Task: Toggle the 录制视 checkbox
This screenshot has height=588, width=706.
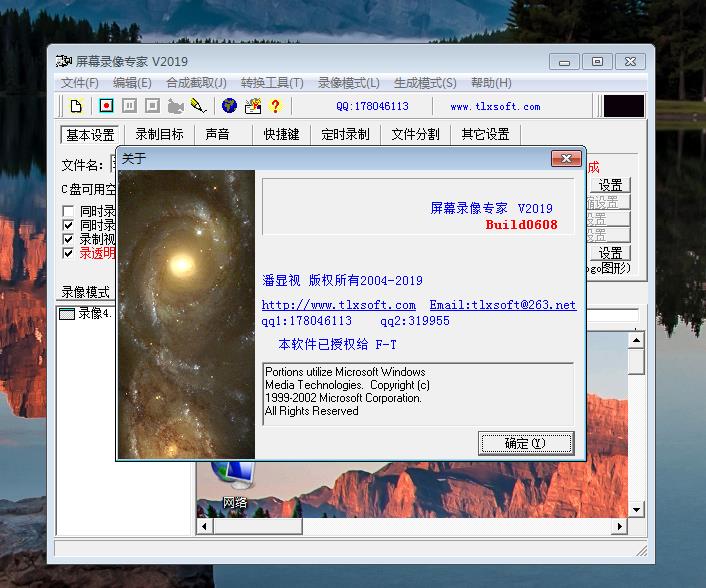Action: pos(68,240)
